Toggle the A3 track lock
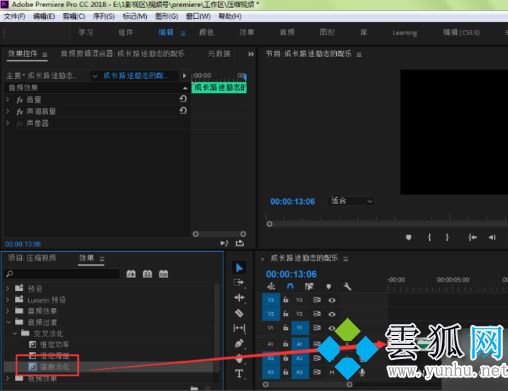508x391 pixels. point(286,372)
